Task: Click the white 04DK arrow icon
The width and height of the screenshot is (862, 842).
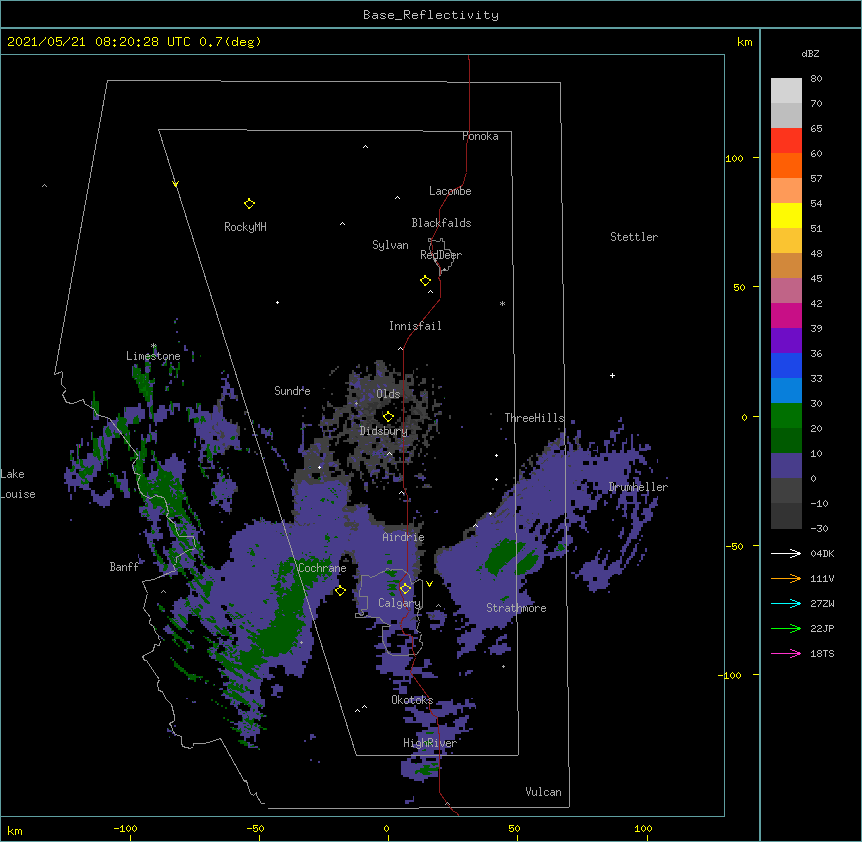Action: pos(786,553)
